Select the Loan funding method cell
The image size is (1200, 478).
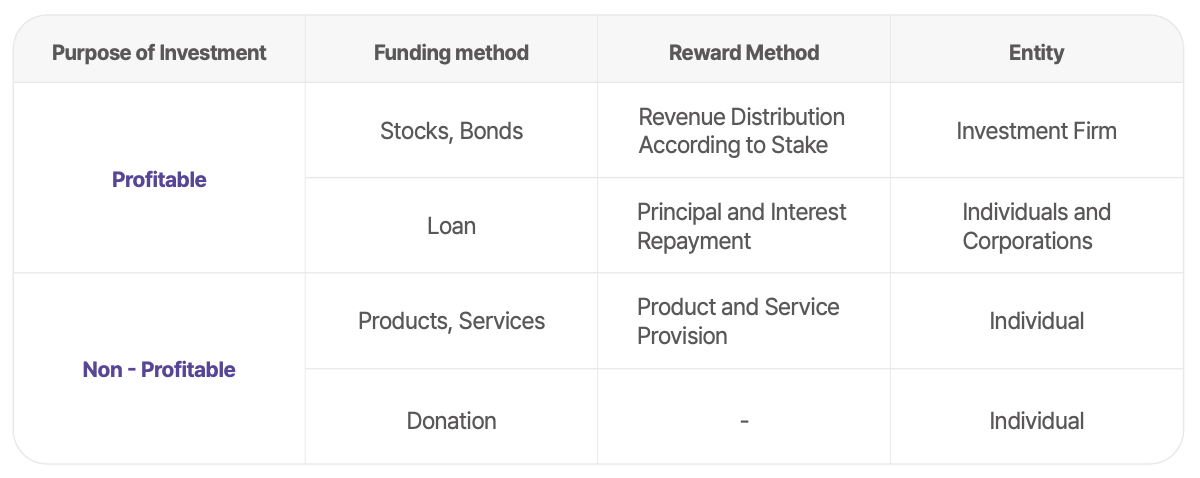[451, 226]
